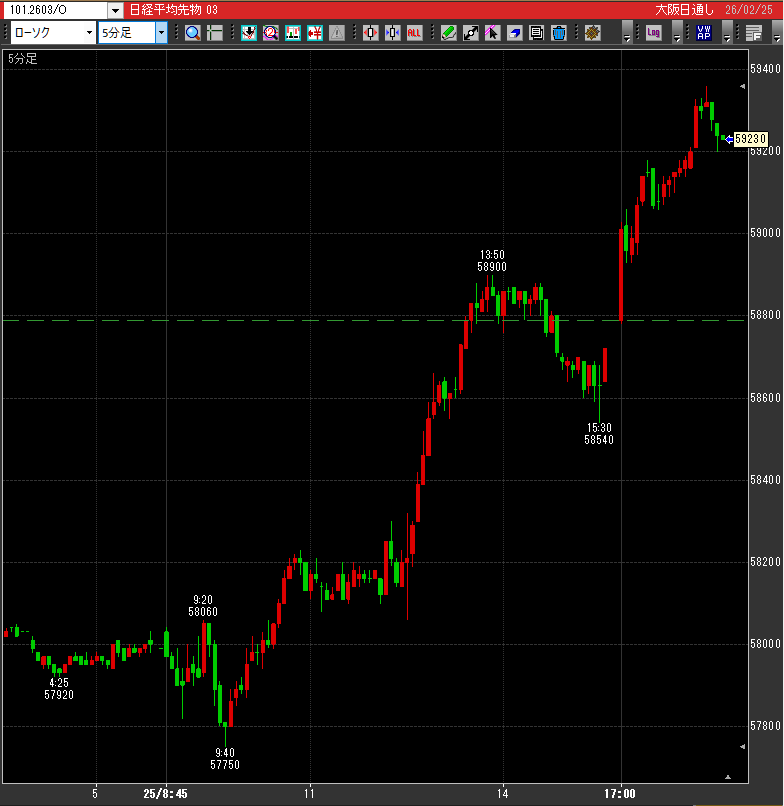Click the candle narrow blue arrows icon
Image resolution: width=784 pixels, height=806 pixels.
click(393, 33)
